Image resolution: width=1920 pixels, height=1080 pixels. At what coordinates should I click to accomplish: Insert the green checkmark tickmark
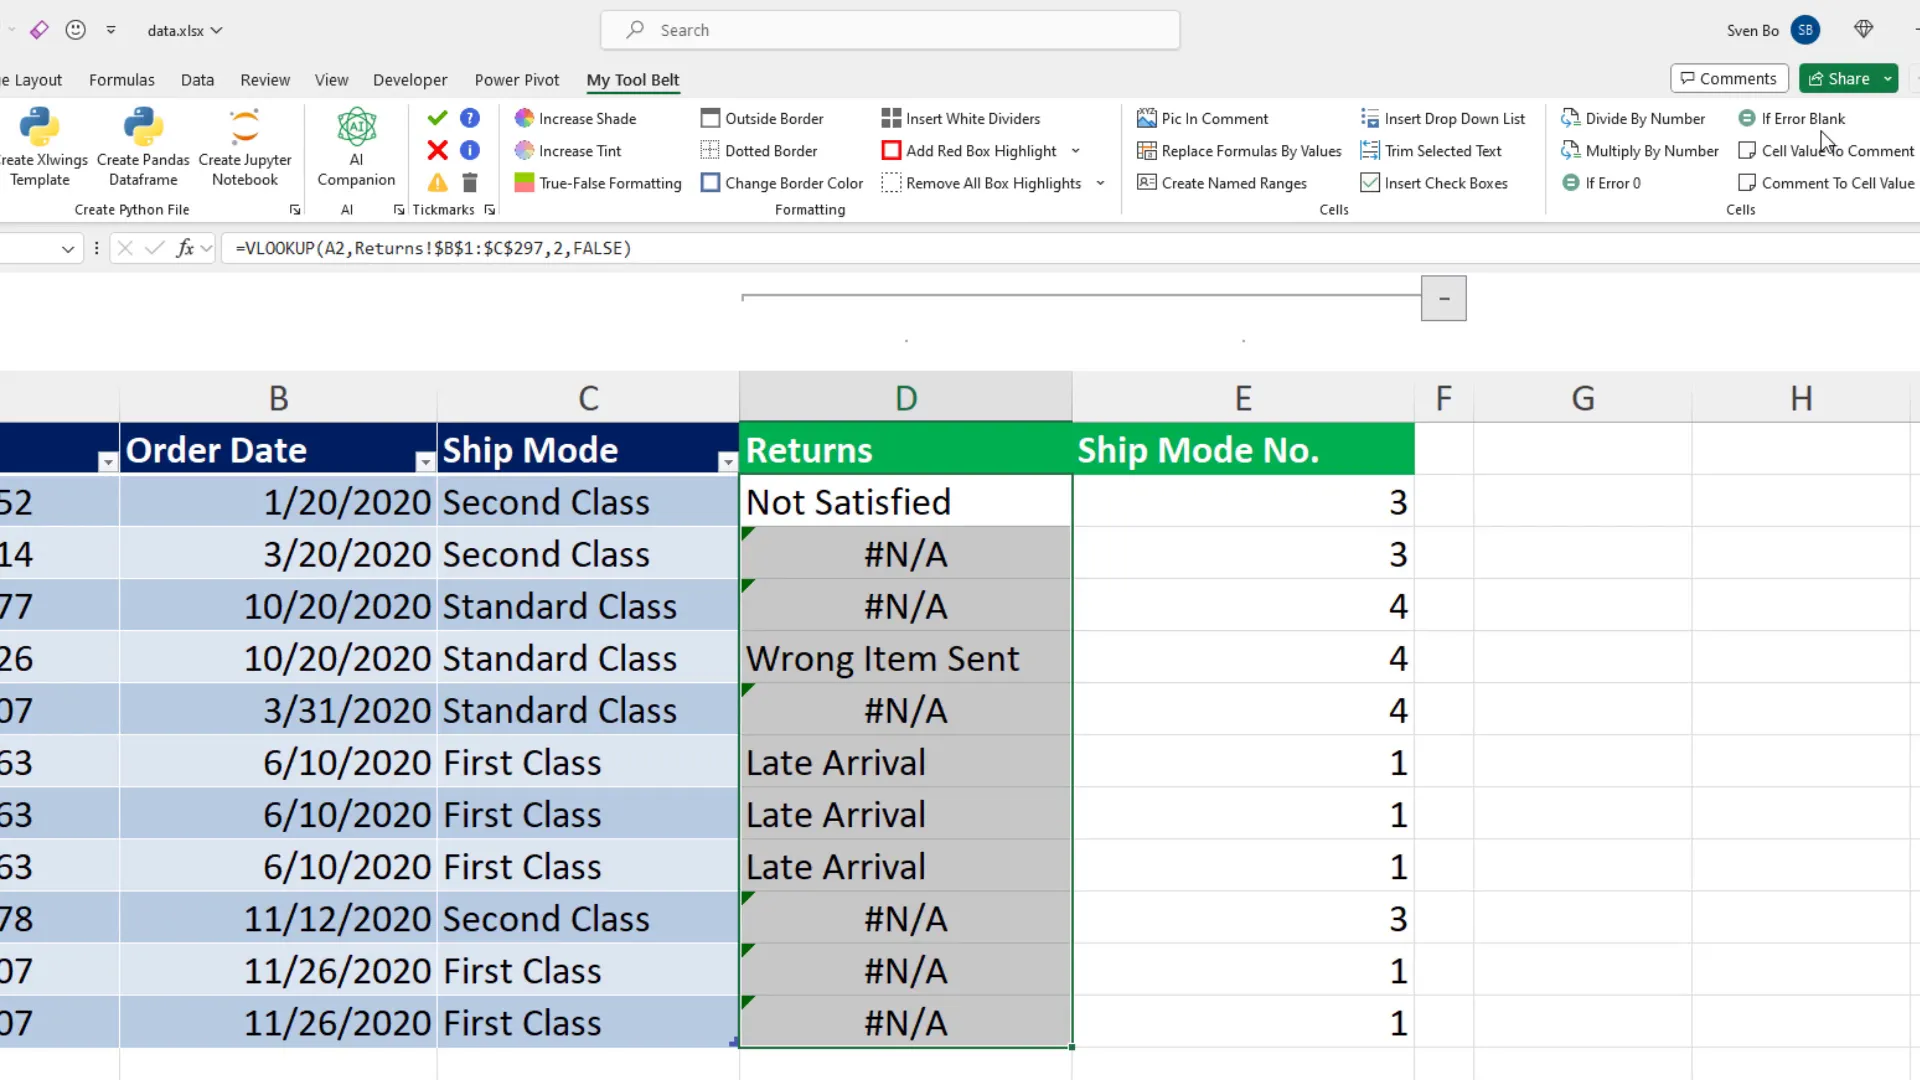point(436,117)
